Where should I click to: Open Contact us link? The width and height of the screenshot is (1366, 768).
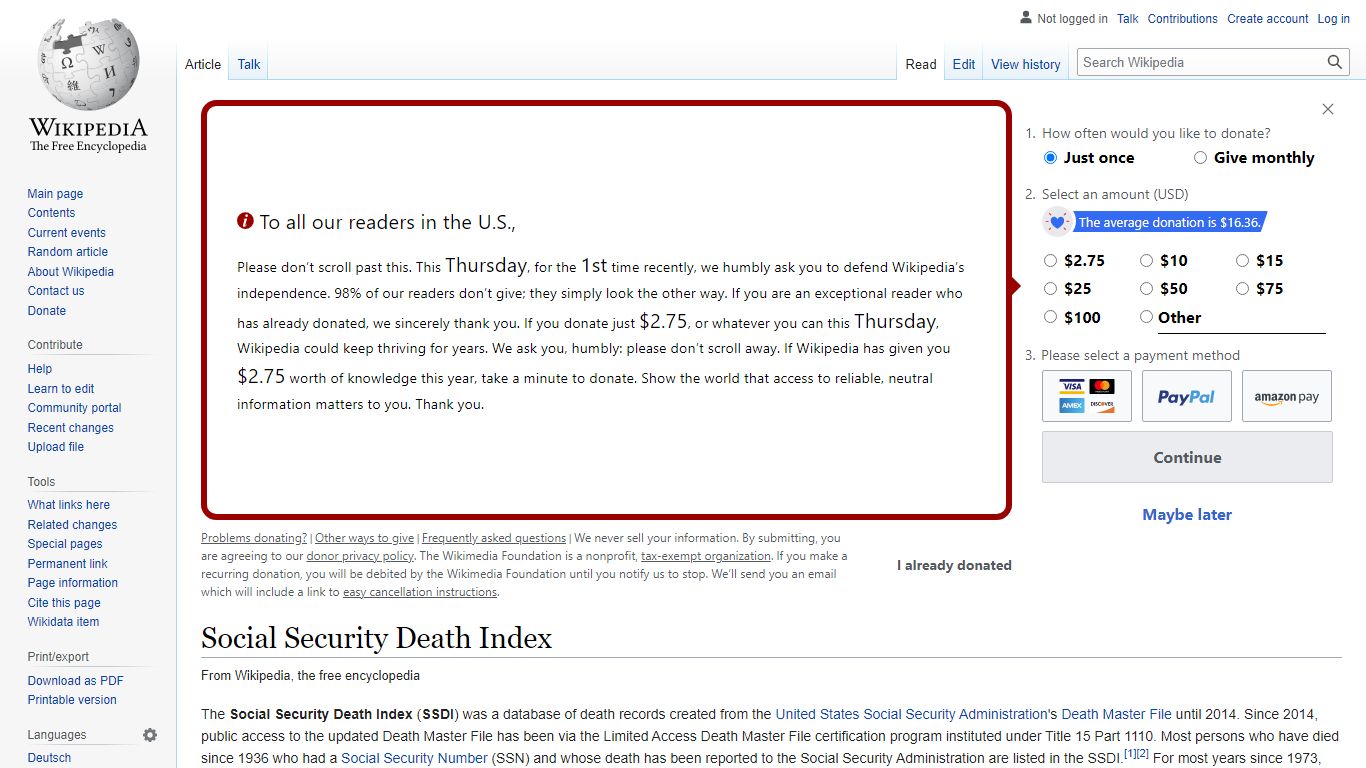(x=56, y=291)
